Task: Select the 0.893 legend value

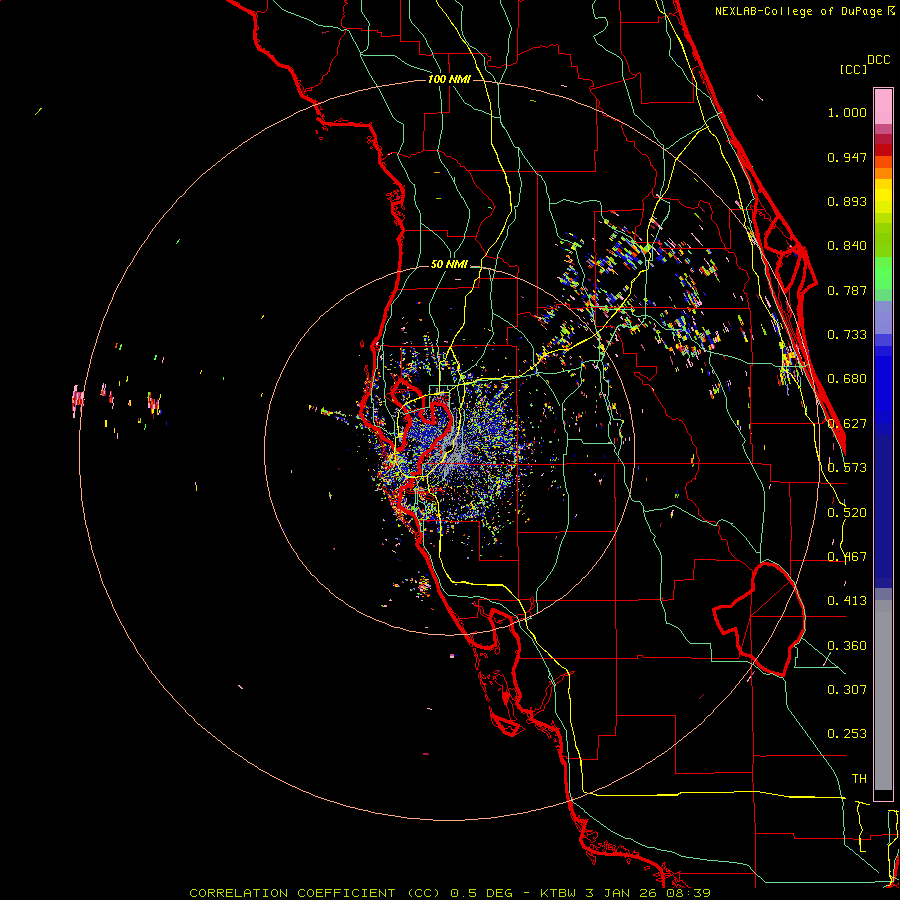Action: (x=847, y=201)
